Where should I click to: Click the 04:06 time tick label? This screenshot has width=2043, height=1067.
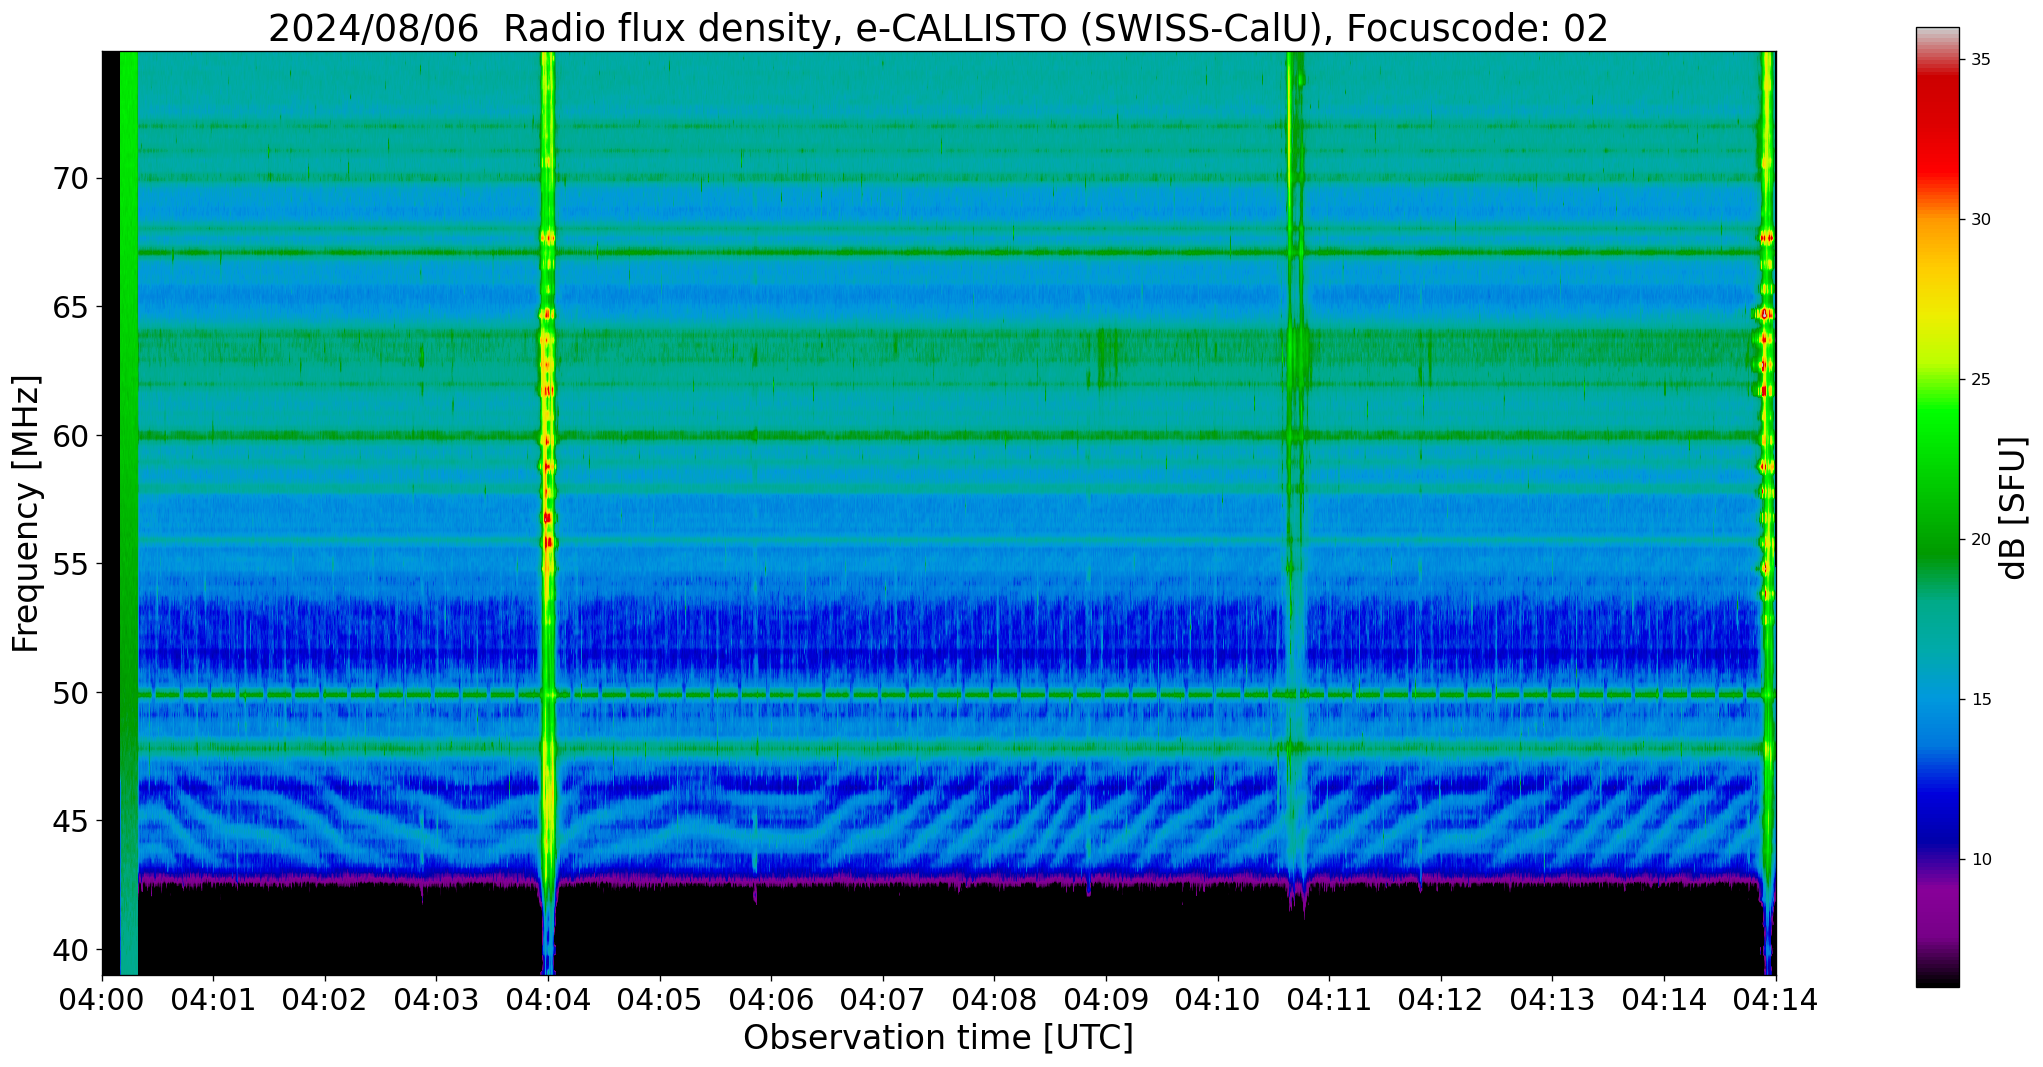[771, 999]
